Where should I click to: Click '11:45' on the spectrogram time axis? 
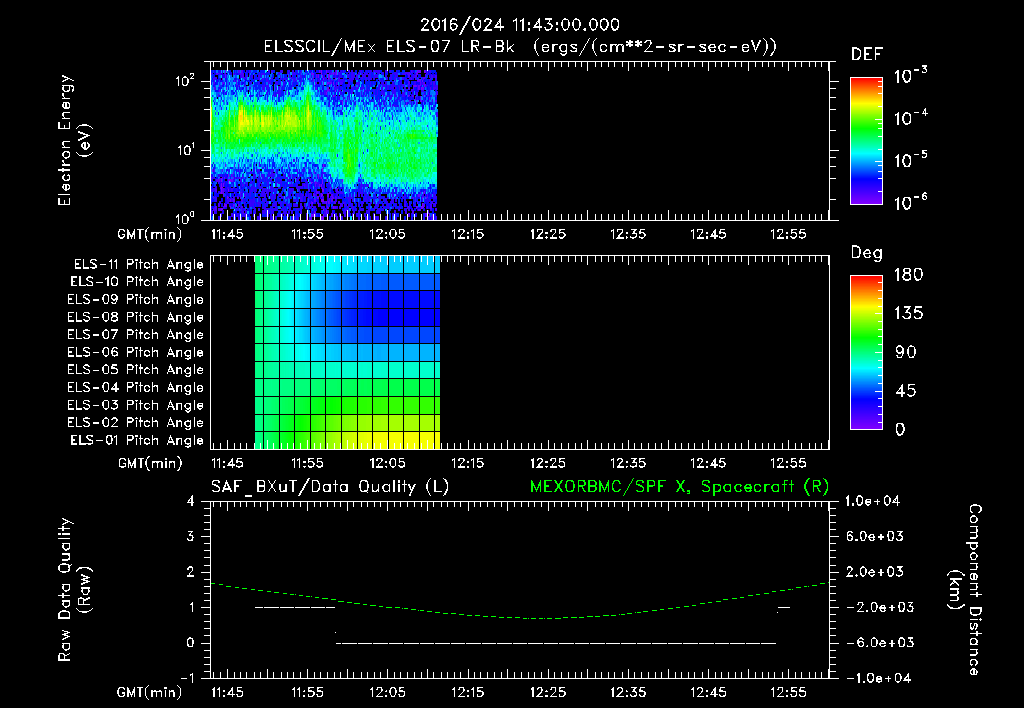[227, 234]
